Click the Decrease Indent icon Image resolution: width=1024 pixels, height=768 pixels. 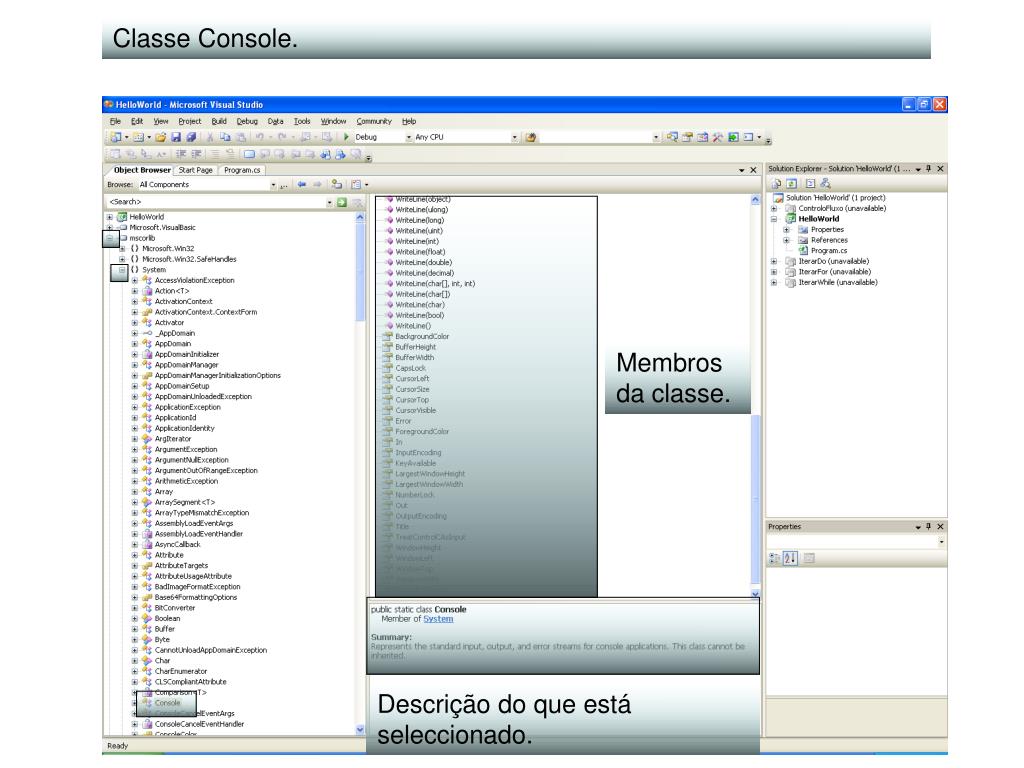click(180, 154)
